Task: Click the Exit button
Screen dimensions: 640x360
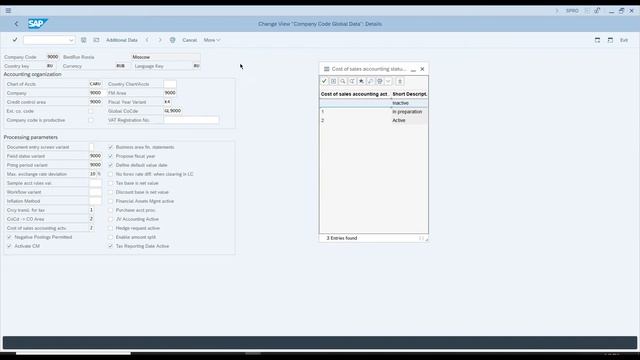Action: [x=624, y=40]
